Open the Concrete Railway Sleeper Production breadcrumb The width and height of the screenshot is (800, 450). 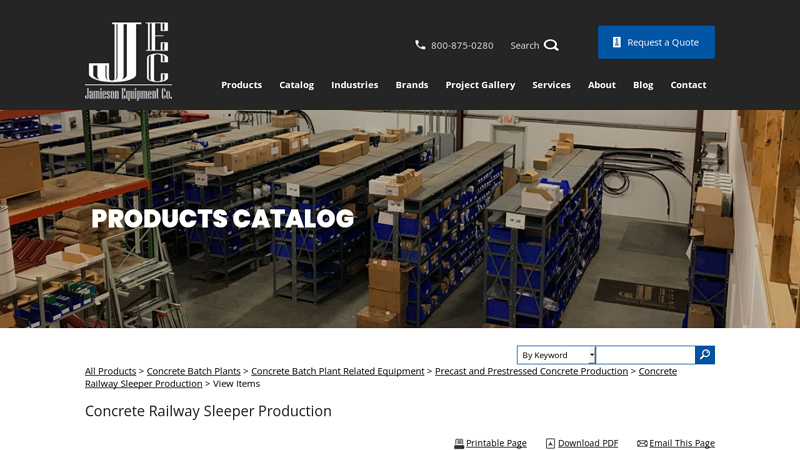(x=143, y=384)
